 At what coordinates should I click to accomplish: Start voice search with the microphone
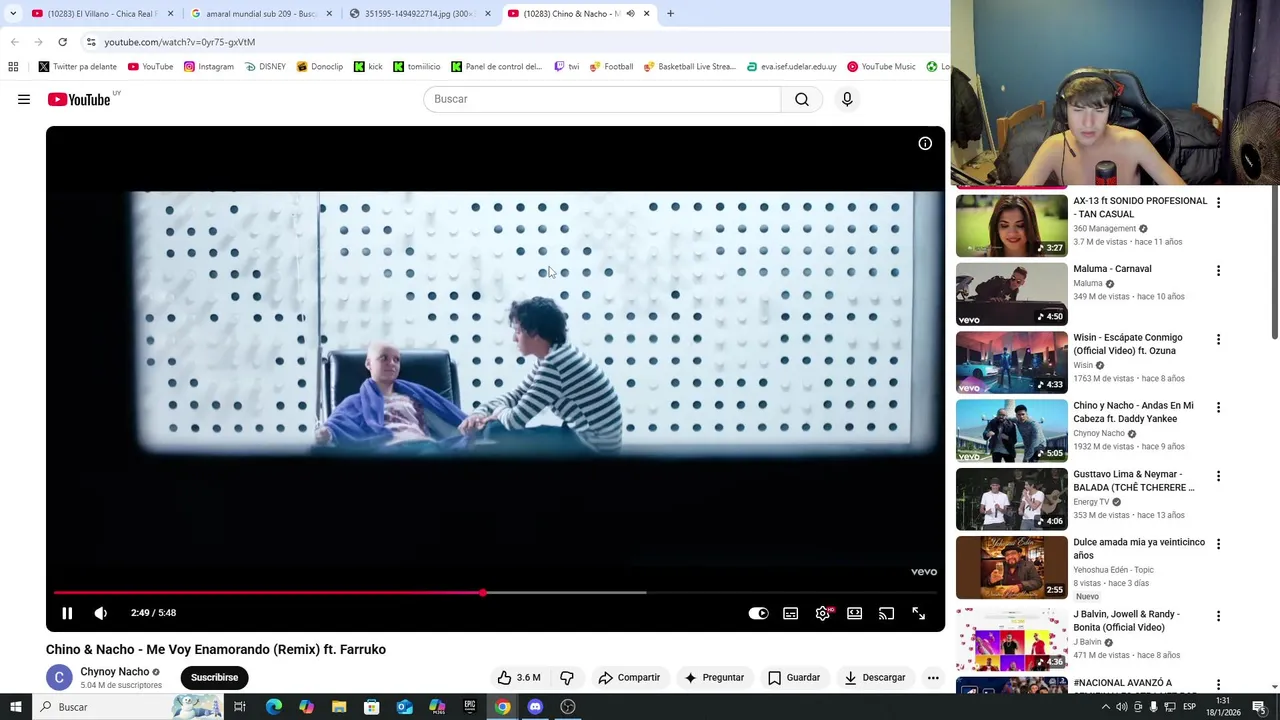[x=847, y=99]
